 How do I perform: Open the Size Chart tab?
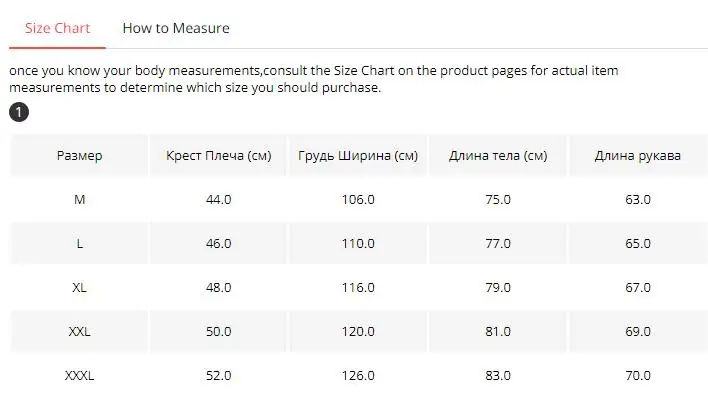[x=57, y=28]
